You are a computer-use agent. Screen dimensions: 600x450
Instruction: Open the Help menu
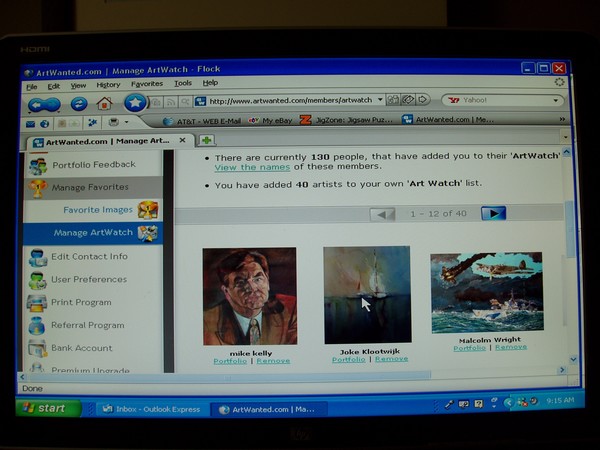click(210, 82)
